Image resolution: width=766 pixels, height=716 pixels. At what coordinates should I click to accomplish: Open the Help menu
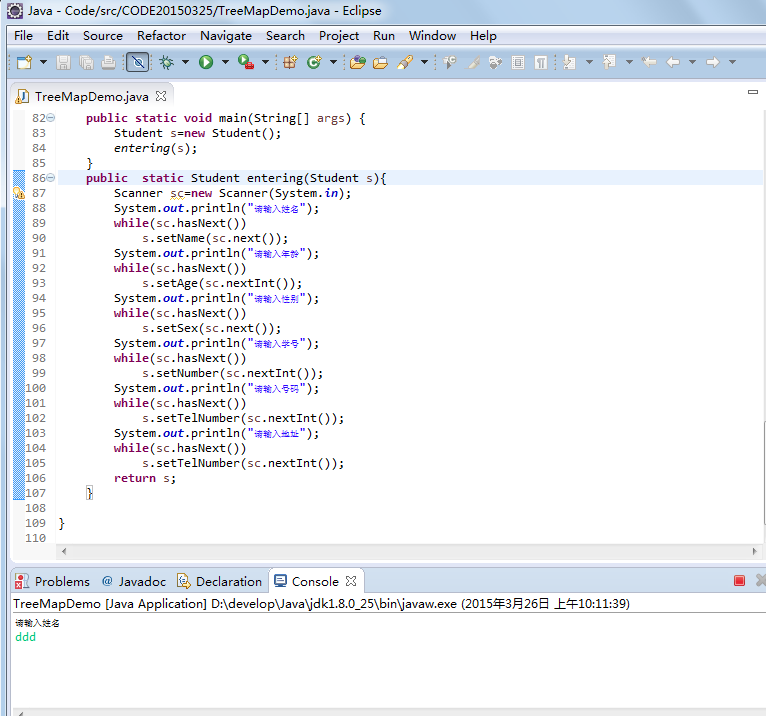pos(483,36)
